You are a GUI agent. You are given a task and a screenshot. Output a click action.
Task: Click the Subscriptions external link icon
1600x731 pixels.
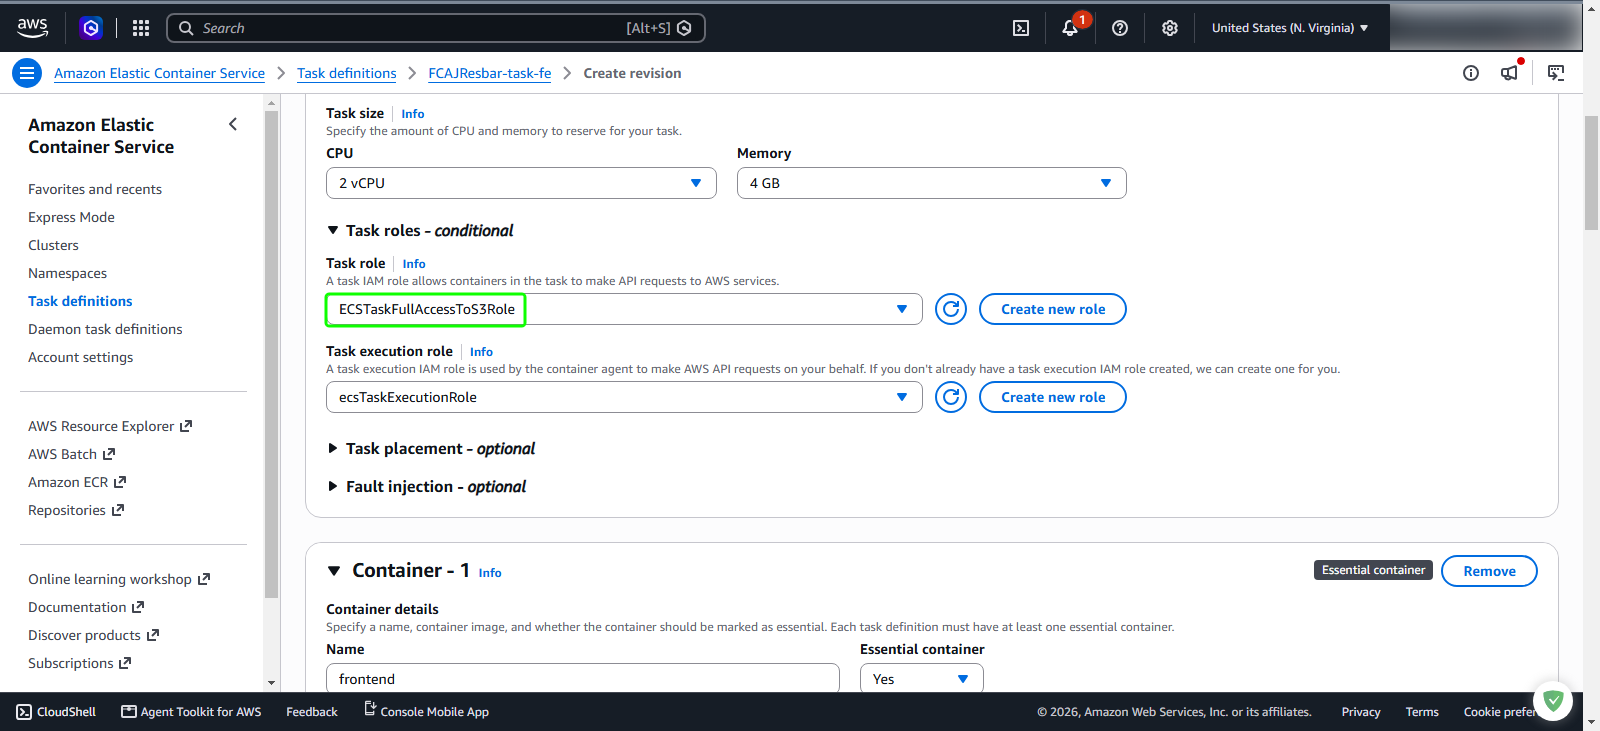coord(125,663)
